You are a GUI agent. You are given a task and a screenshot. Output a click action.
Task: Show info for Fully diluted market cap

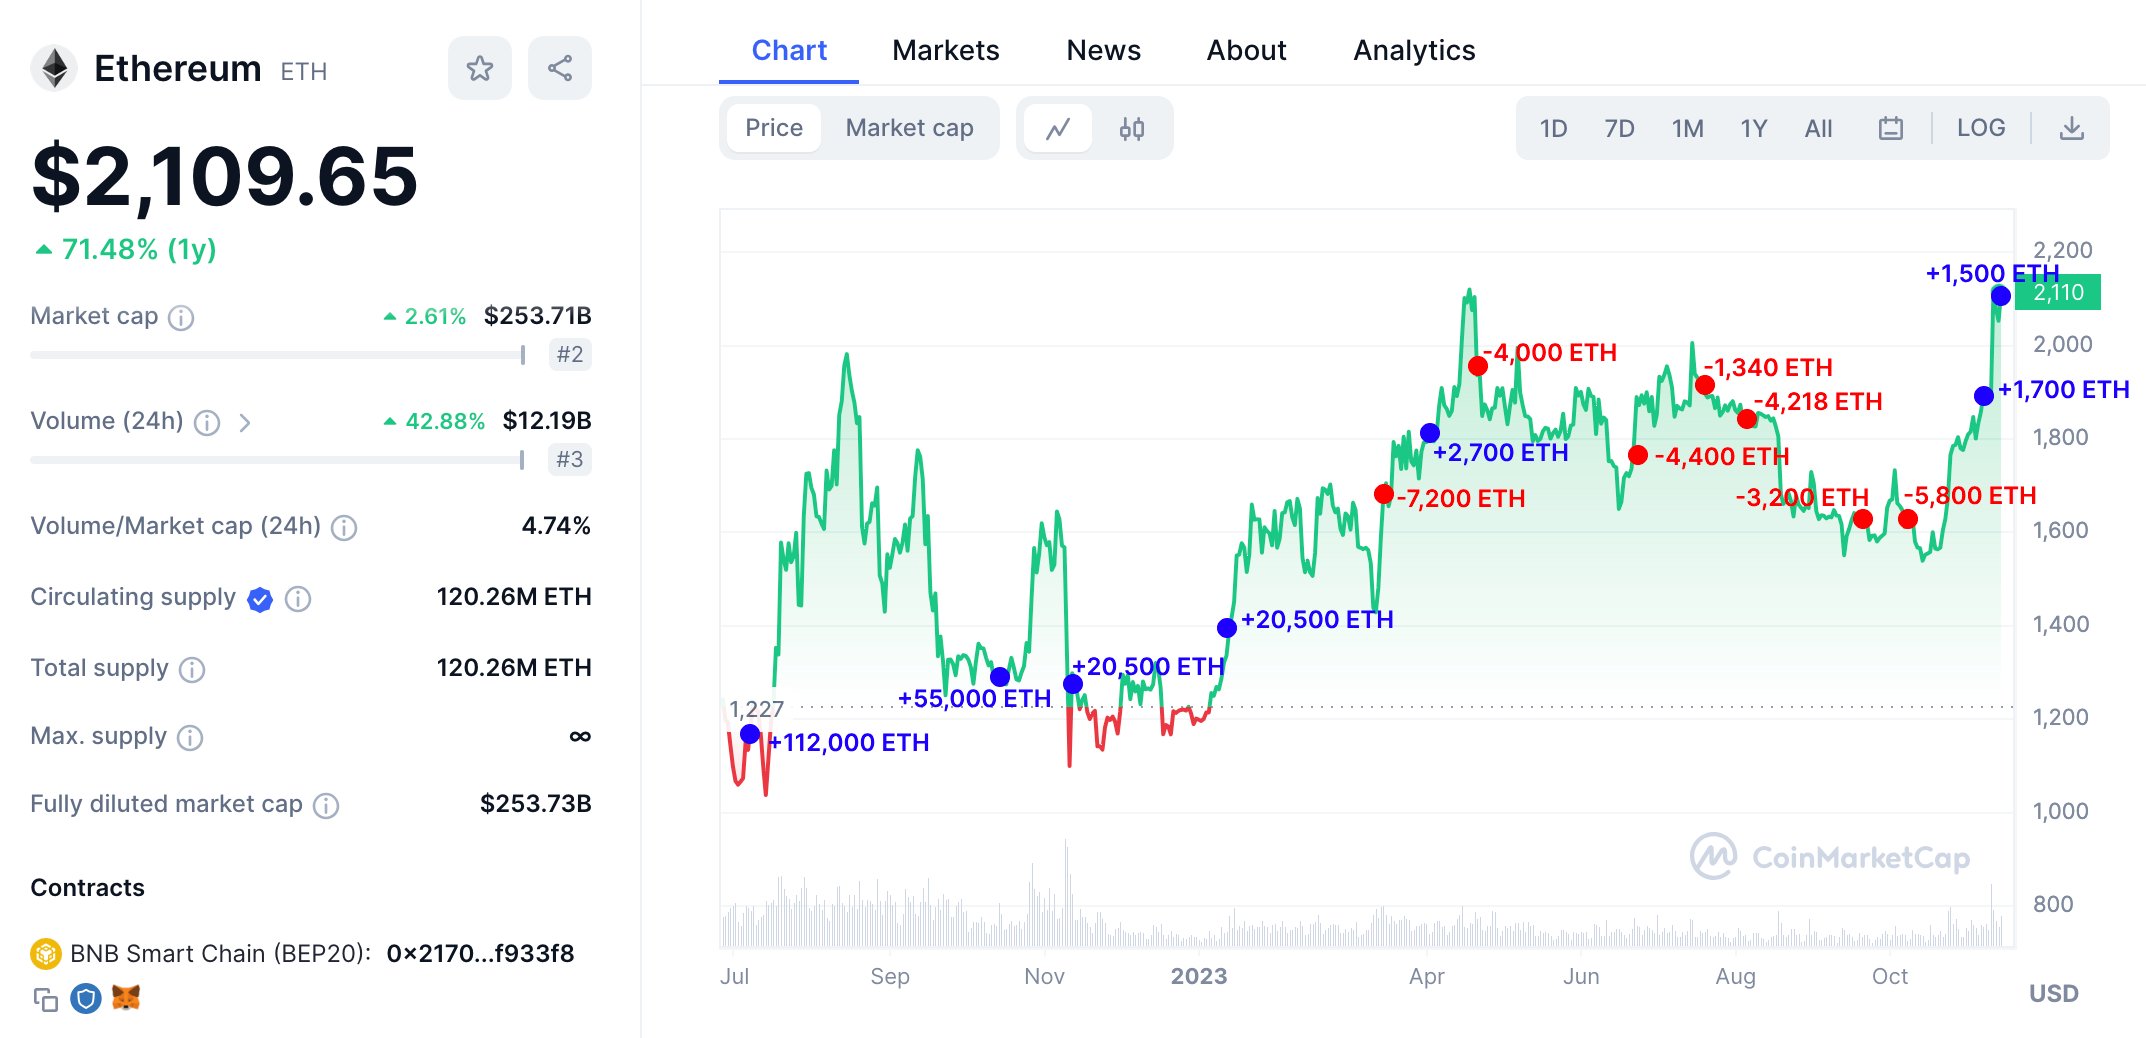point(326,806)
